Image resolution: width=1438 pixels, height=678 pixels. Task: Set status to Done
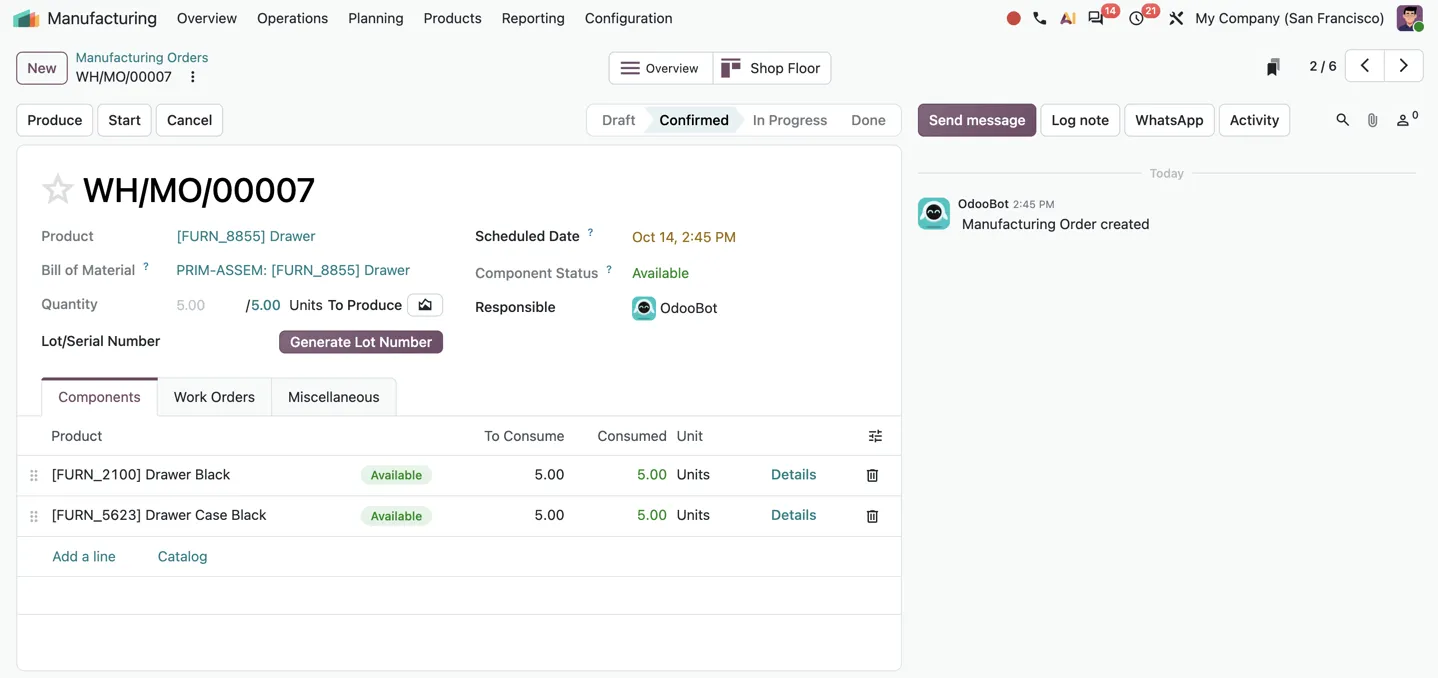[x=868, y=120]
